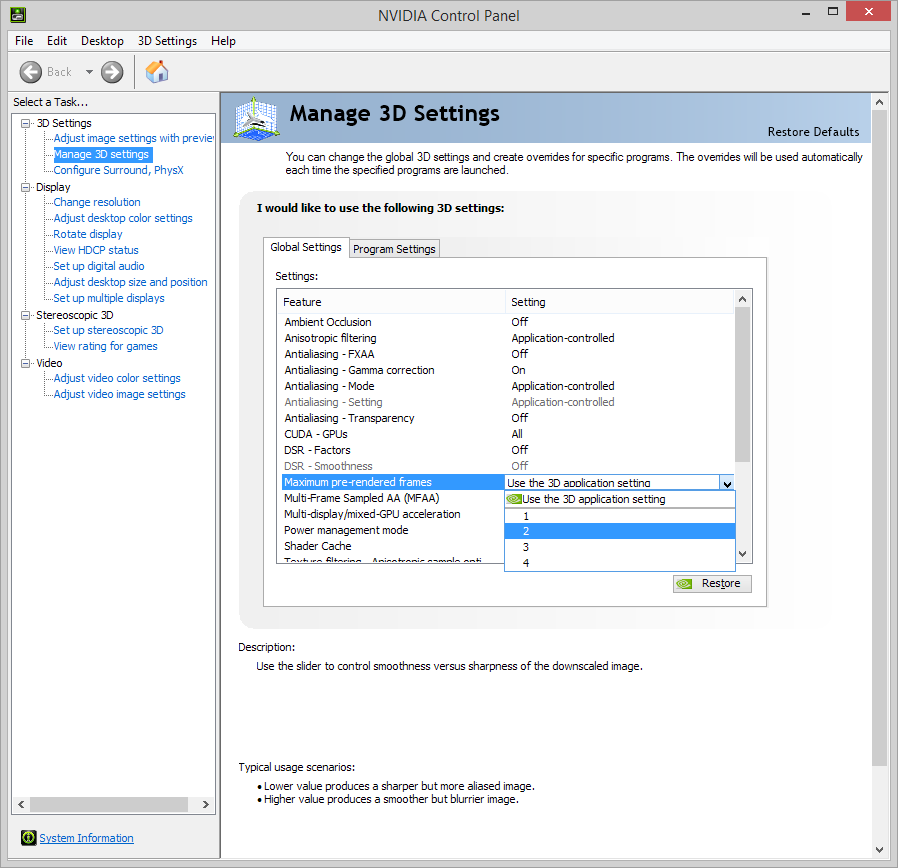Open Configure Surround, PhysX
Viewport: 898px width, 868px height.
pos(119,170)
